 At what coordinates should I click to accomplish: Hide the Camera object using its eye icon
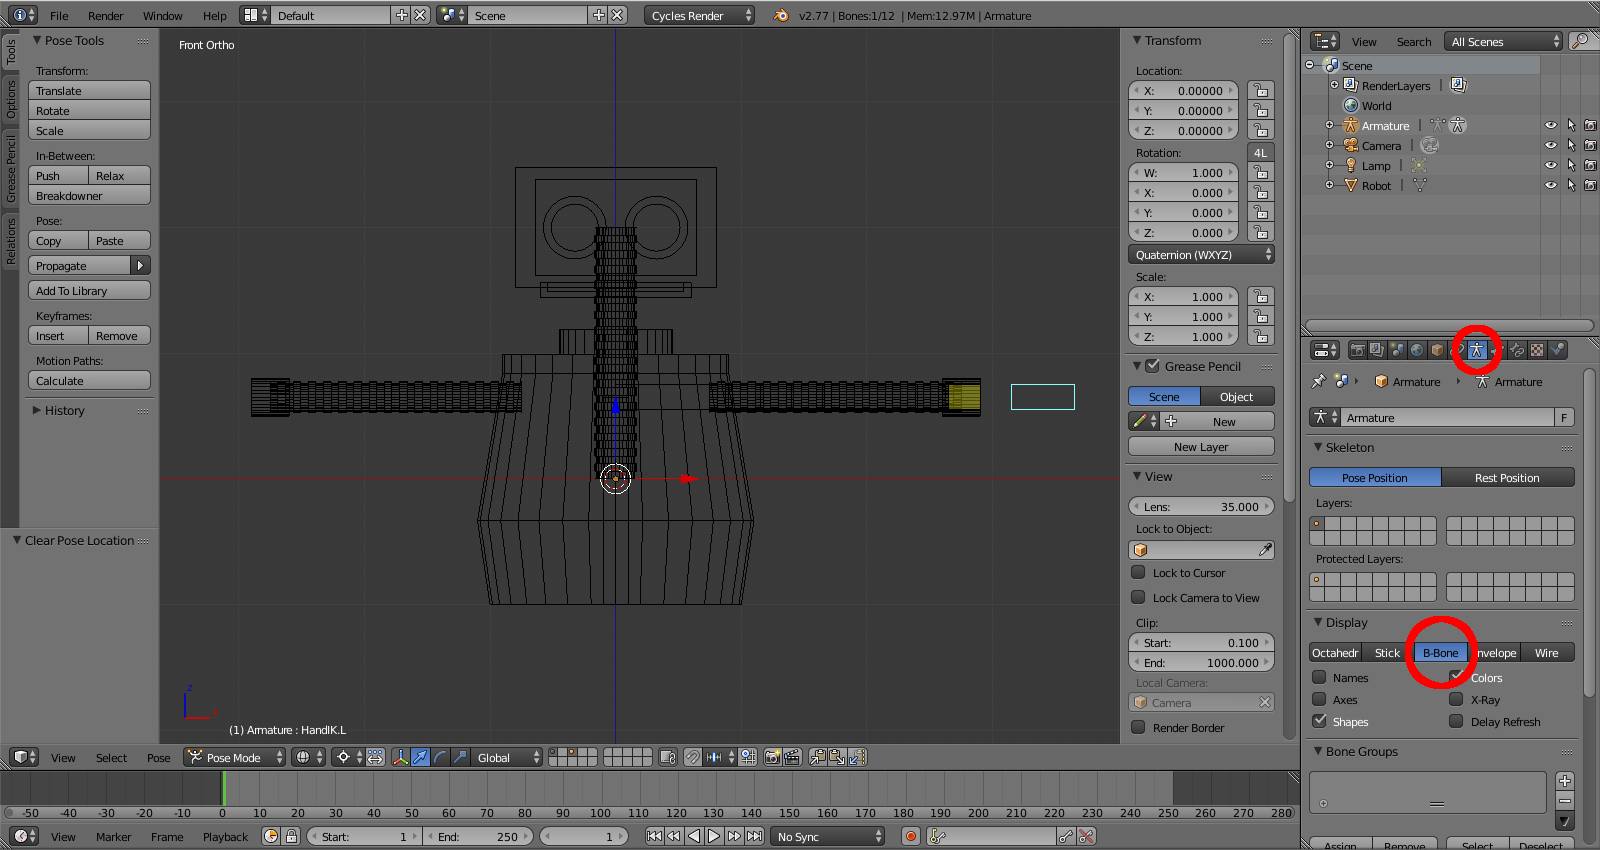[x=1550, y=146]
